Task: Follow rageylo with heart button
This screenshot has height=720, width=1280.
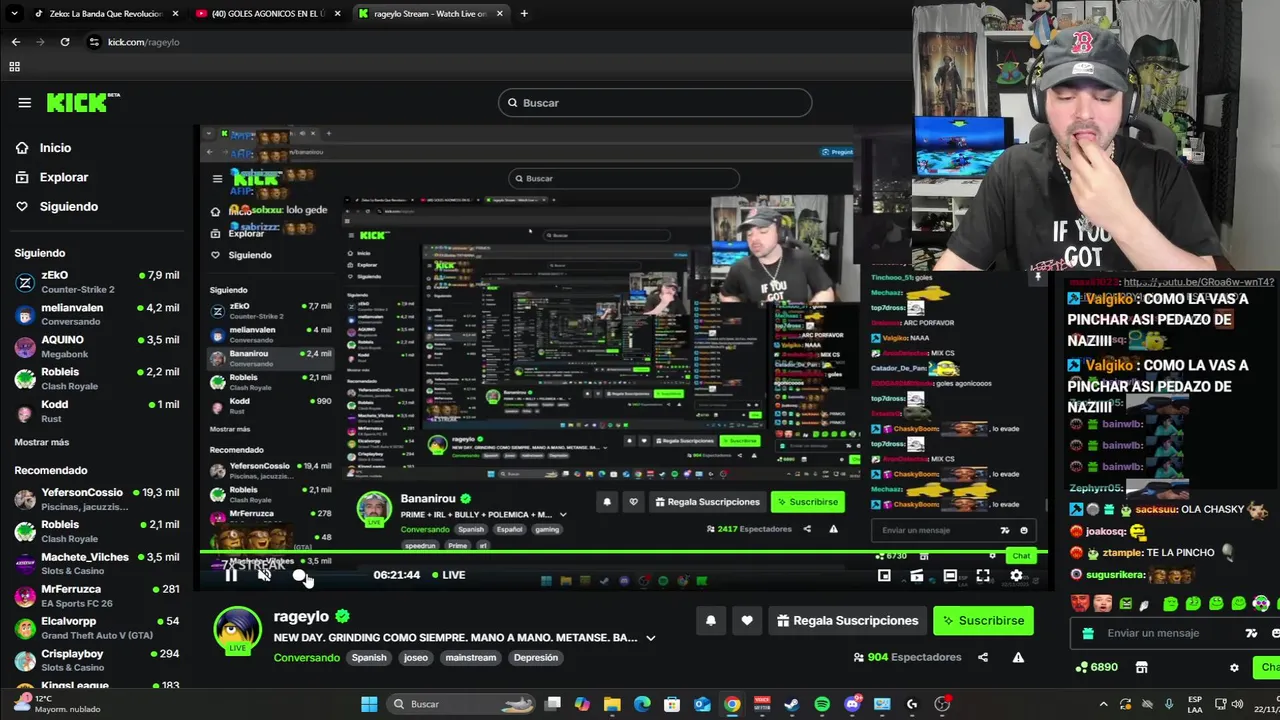Action: coord(747,621)
